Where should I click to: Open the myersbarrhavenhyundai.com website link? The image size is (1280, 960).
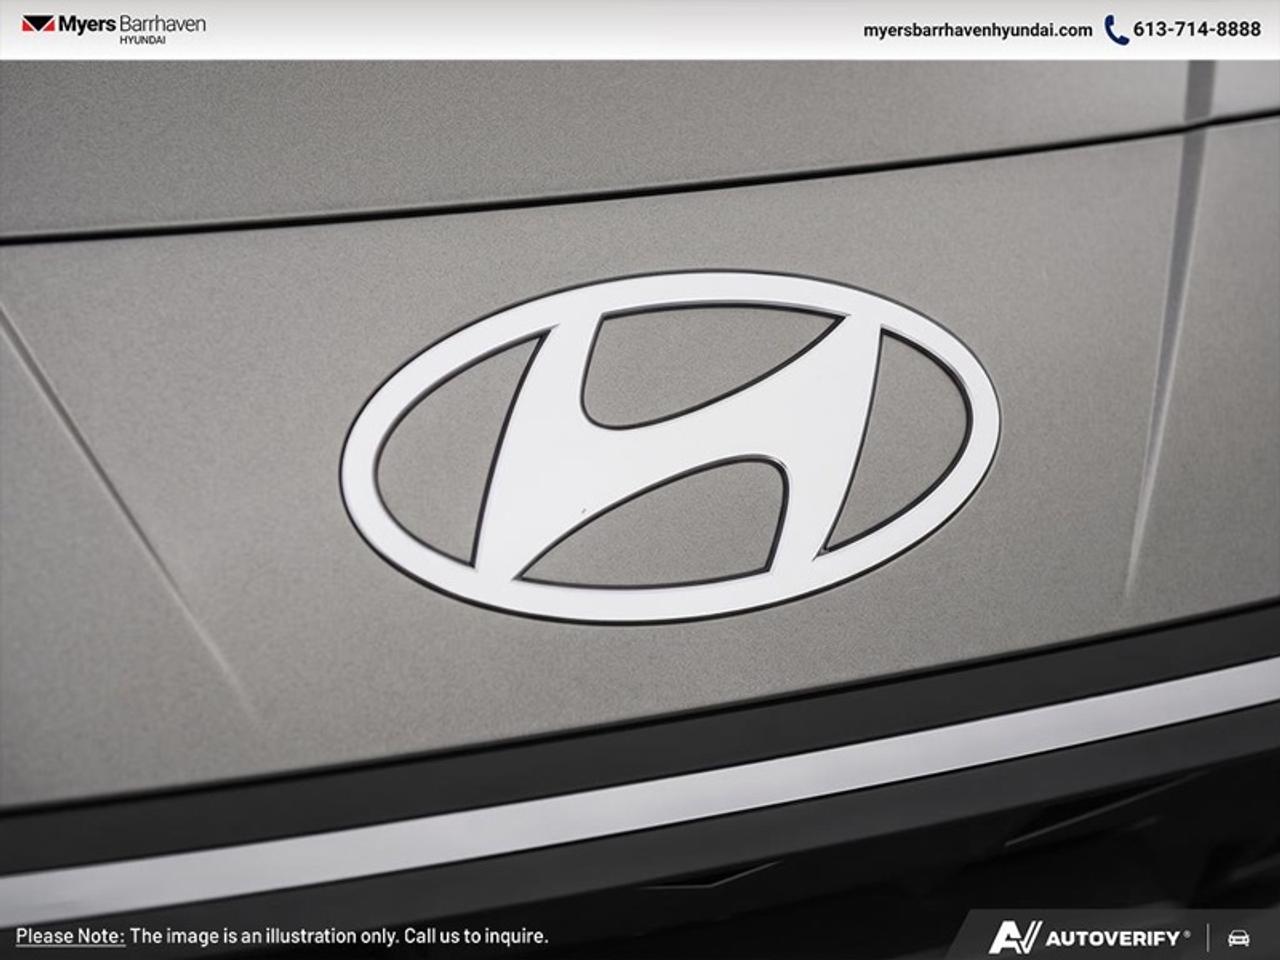point(977,30)
